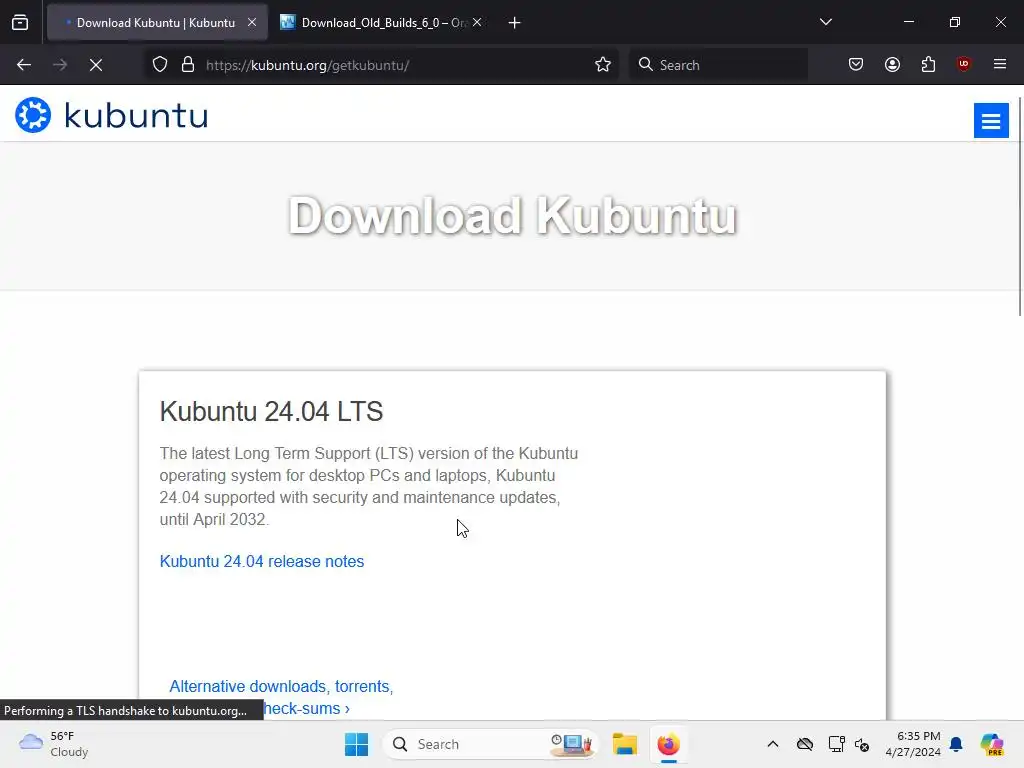
Task: Open the muted volume tray icon
Action: [x=862, y=744]
